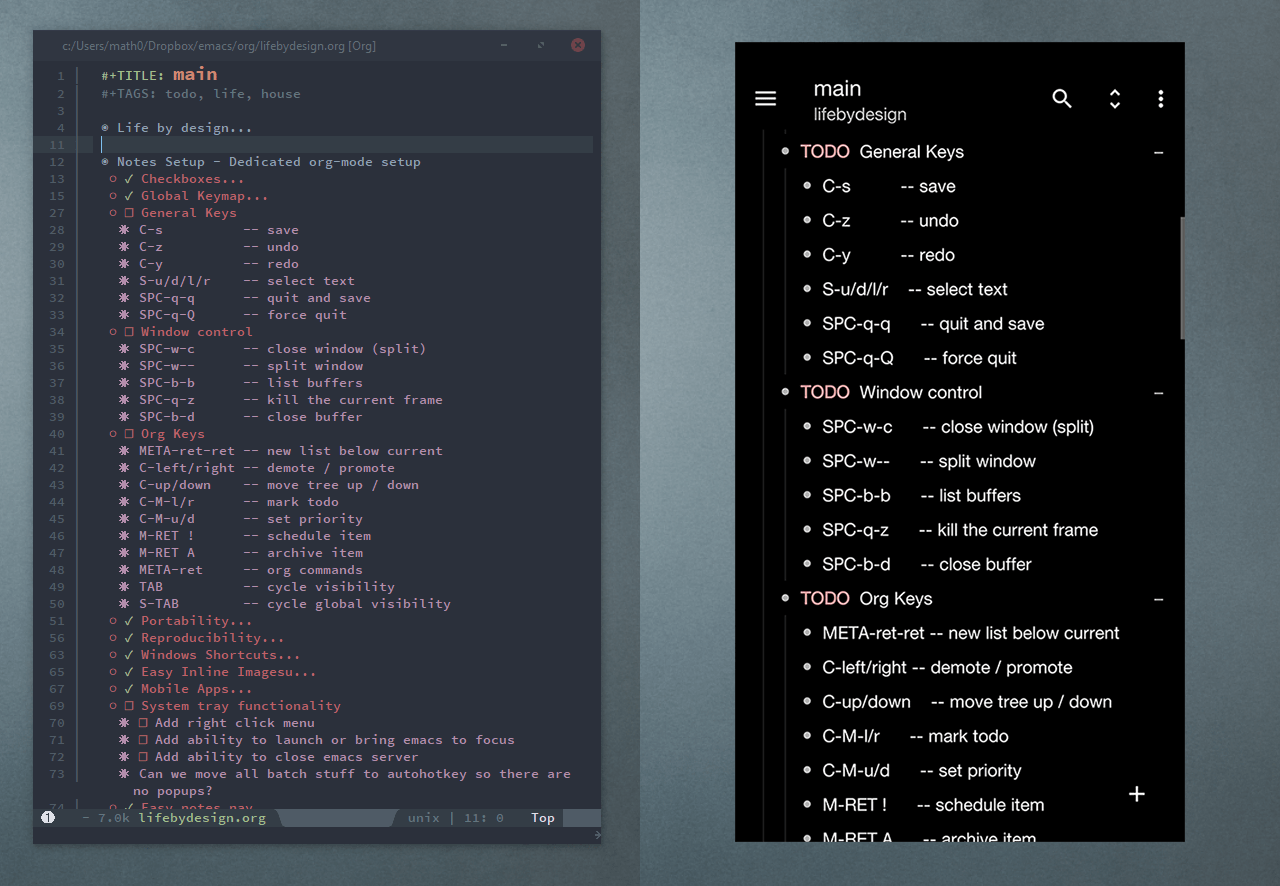1280x886 pixels.
Task: Collapse the 'Window control' section in Orgzly
Action: (x=1159, y=392)
